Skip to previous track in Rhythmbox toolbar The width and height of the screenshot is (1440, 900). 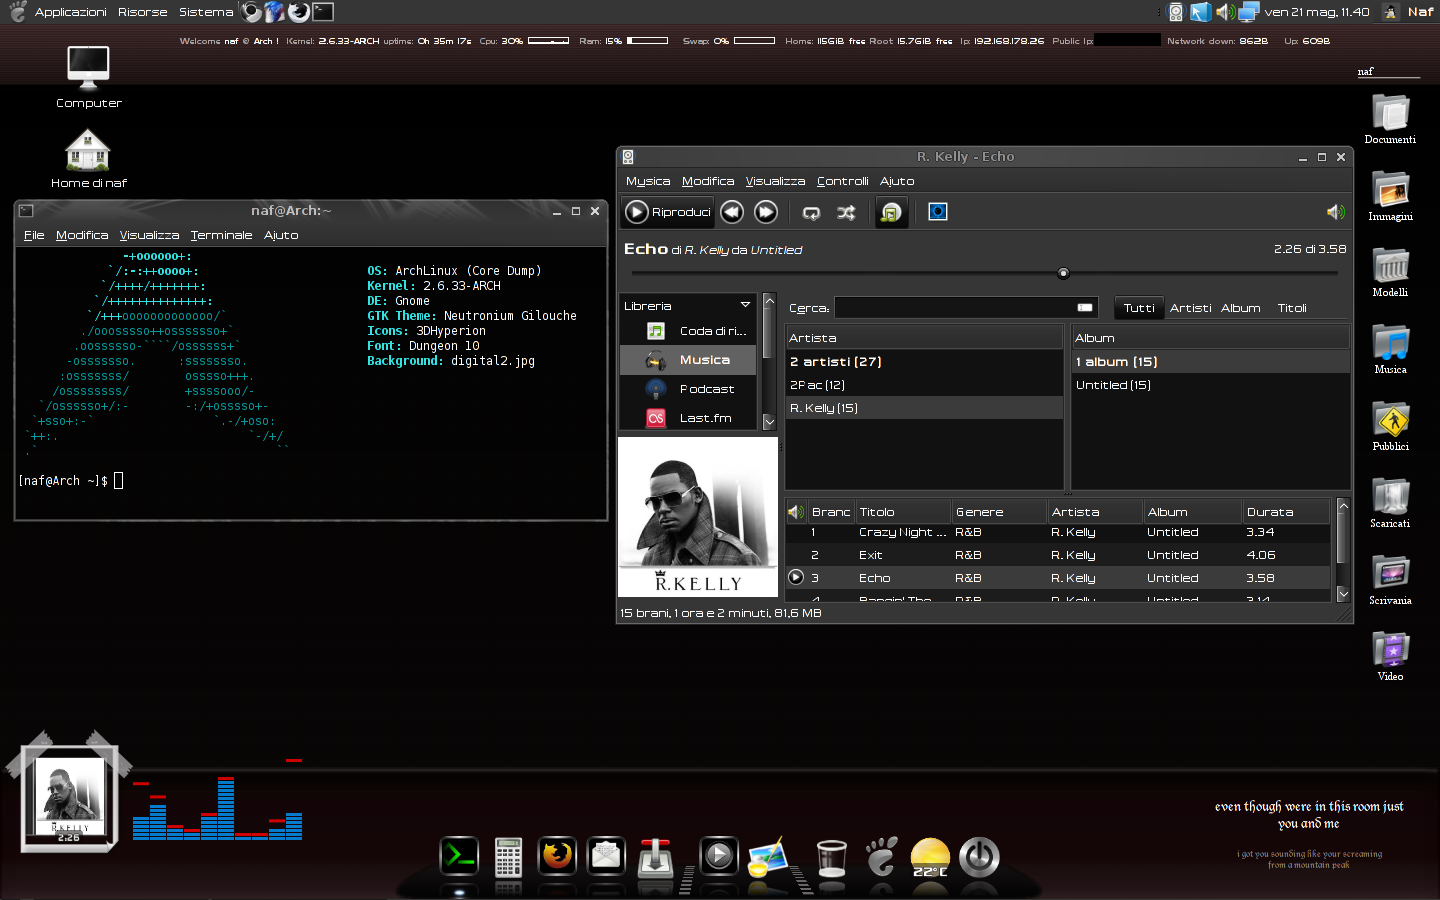coord(732,212)
